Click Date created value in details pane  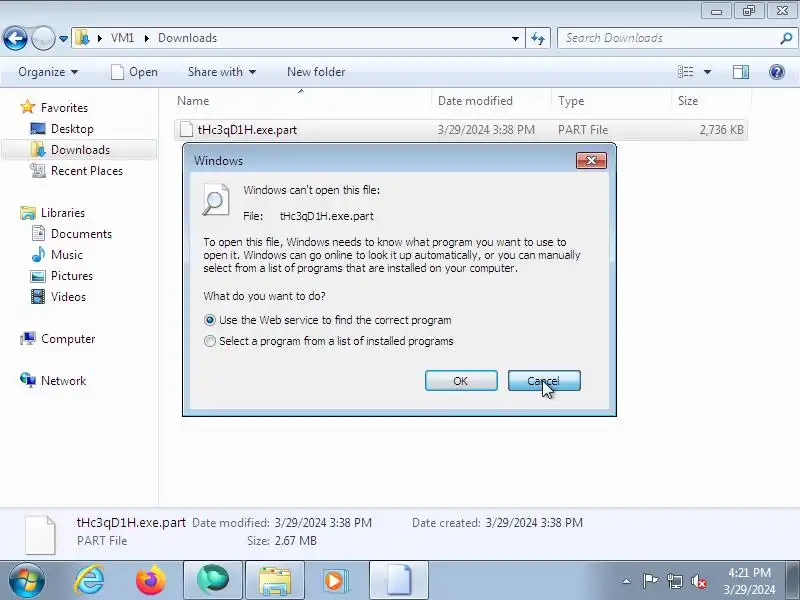534,523
